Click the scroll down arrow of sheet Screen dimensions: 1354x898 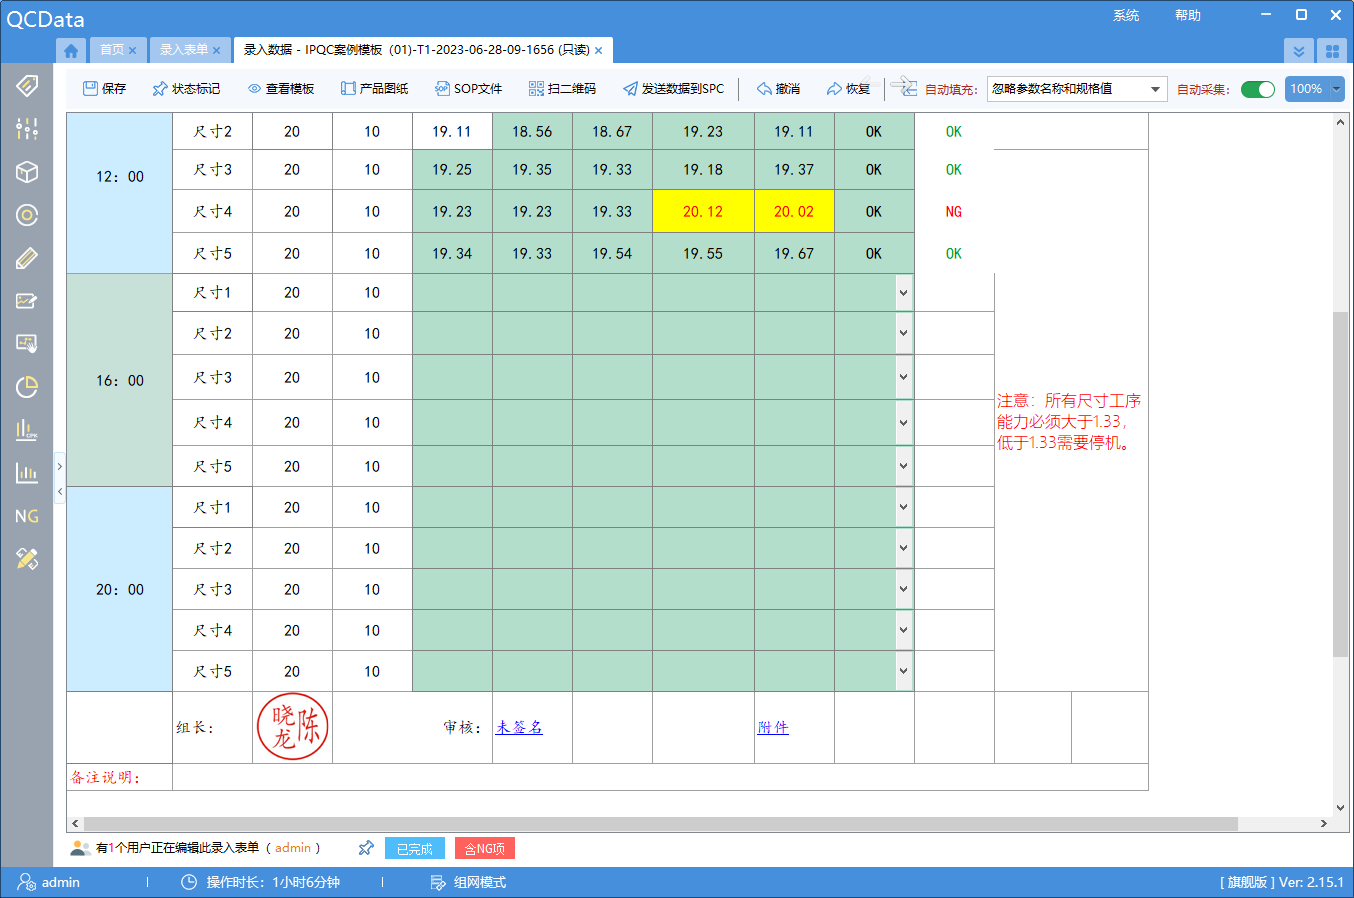[x=1341, y=808]
